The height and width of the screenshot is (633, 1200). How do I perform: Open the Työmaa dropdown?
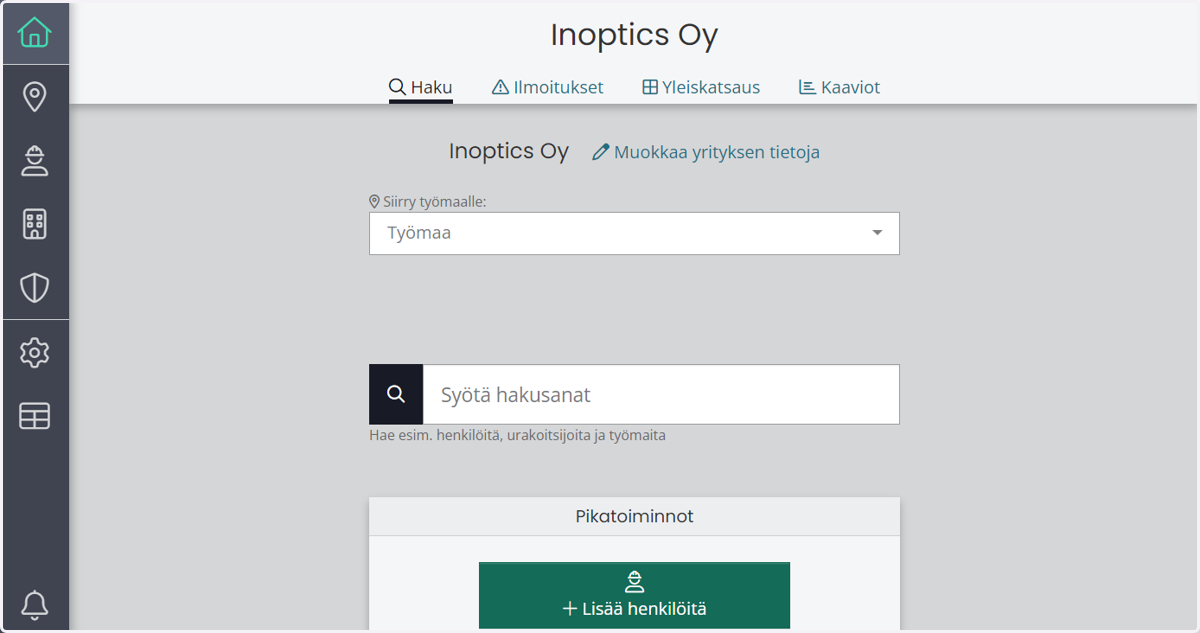(x=634, y=233)
